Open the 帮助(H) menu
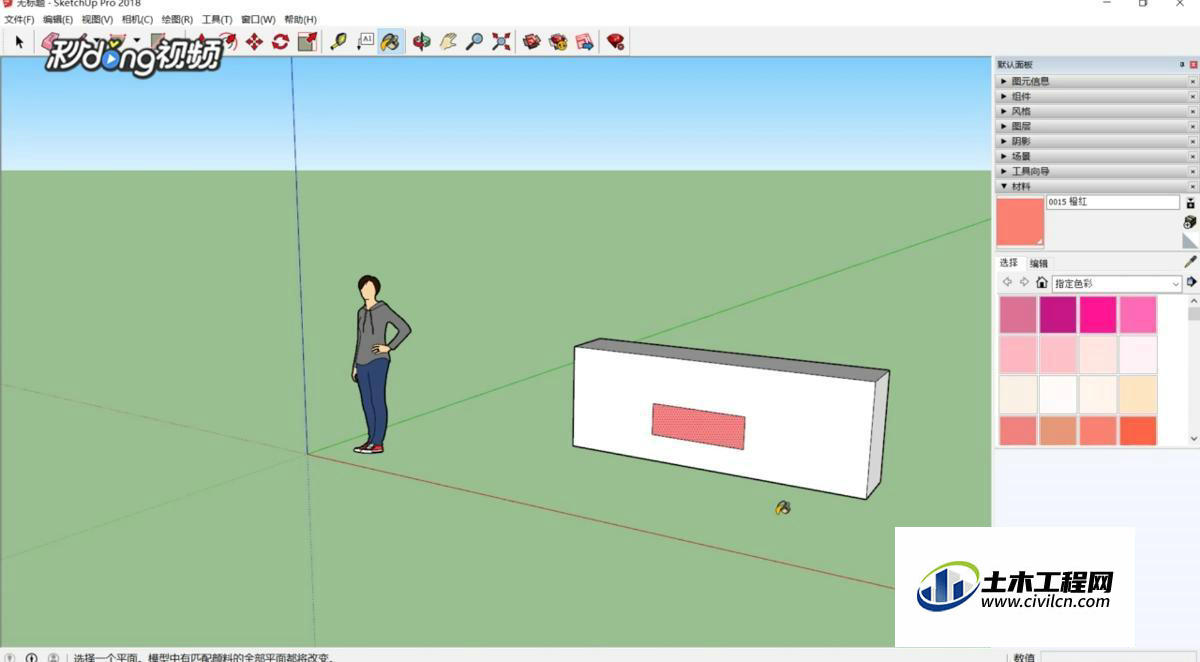 pos(300,19)
